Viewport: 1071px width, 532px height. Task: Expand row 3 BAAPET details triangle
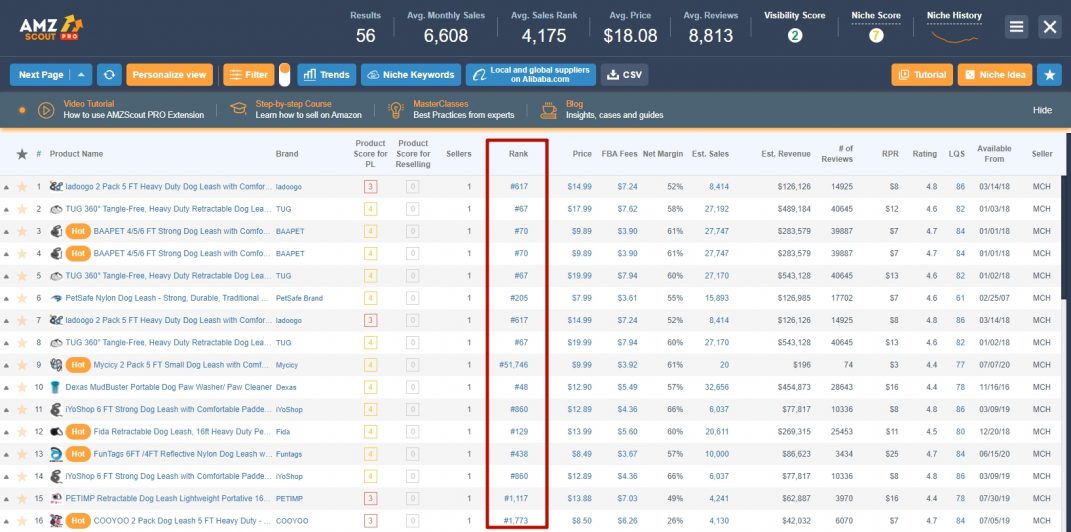[x=7, y=232]
